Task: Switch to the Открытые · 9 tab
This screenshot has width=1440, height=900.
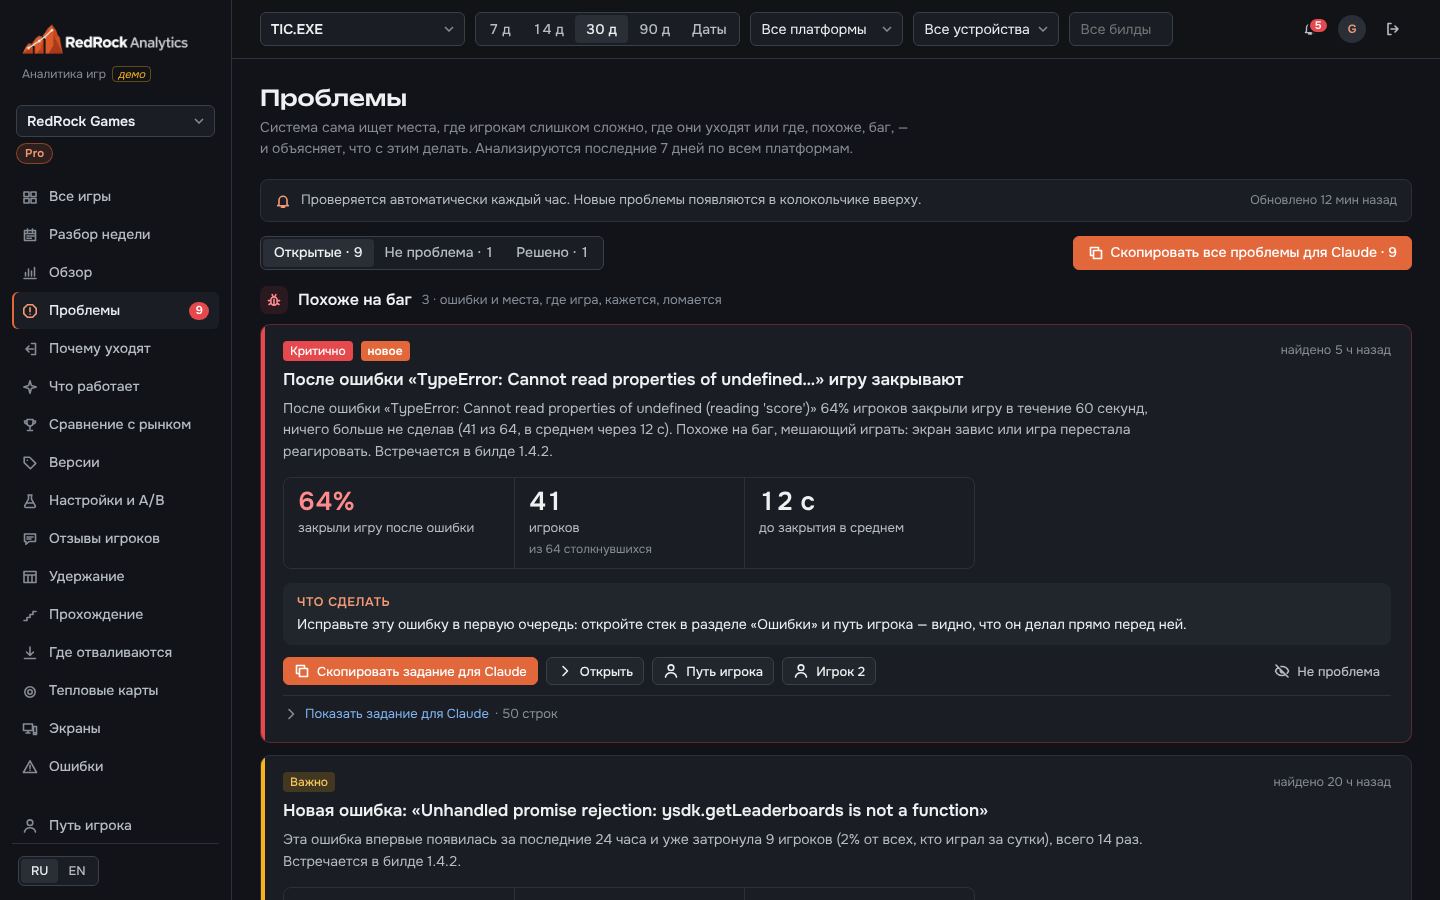Action: (318, 253)
